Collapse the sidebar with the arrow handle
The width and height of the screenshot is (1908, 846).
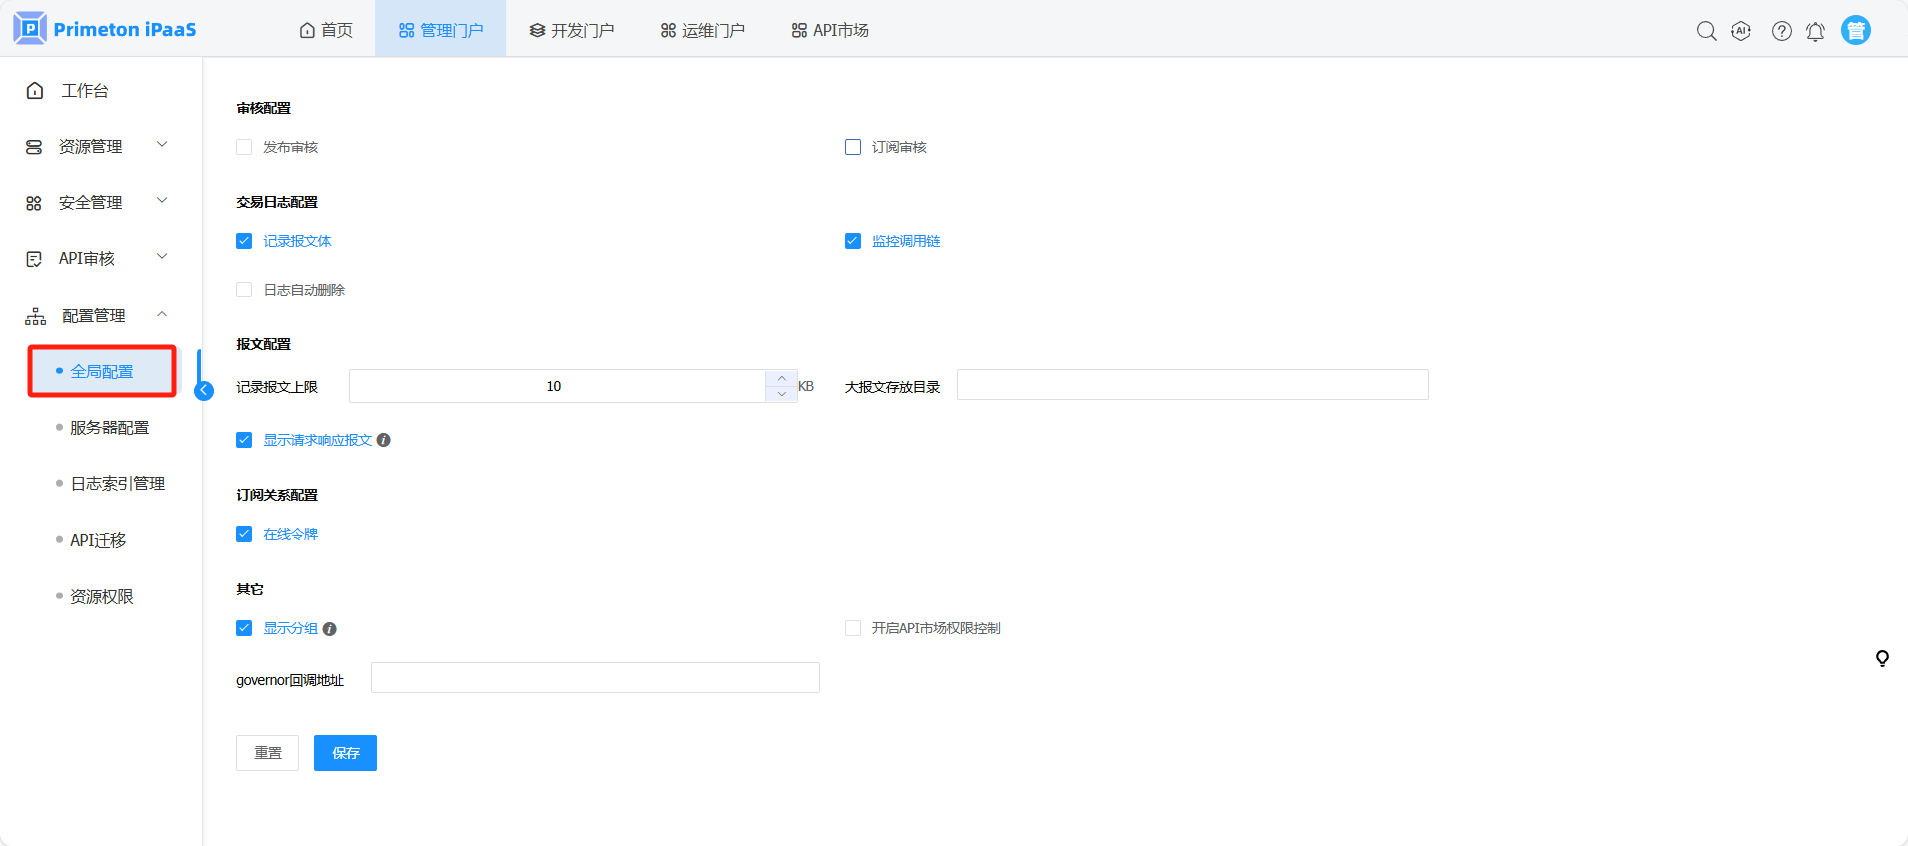point(204,390)
